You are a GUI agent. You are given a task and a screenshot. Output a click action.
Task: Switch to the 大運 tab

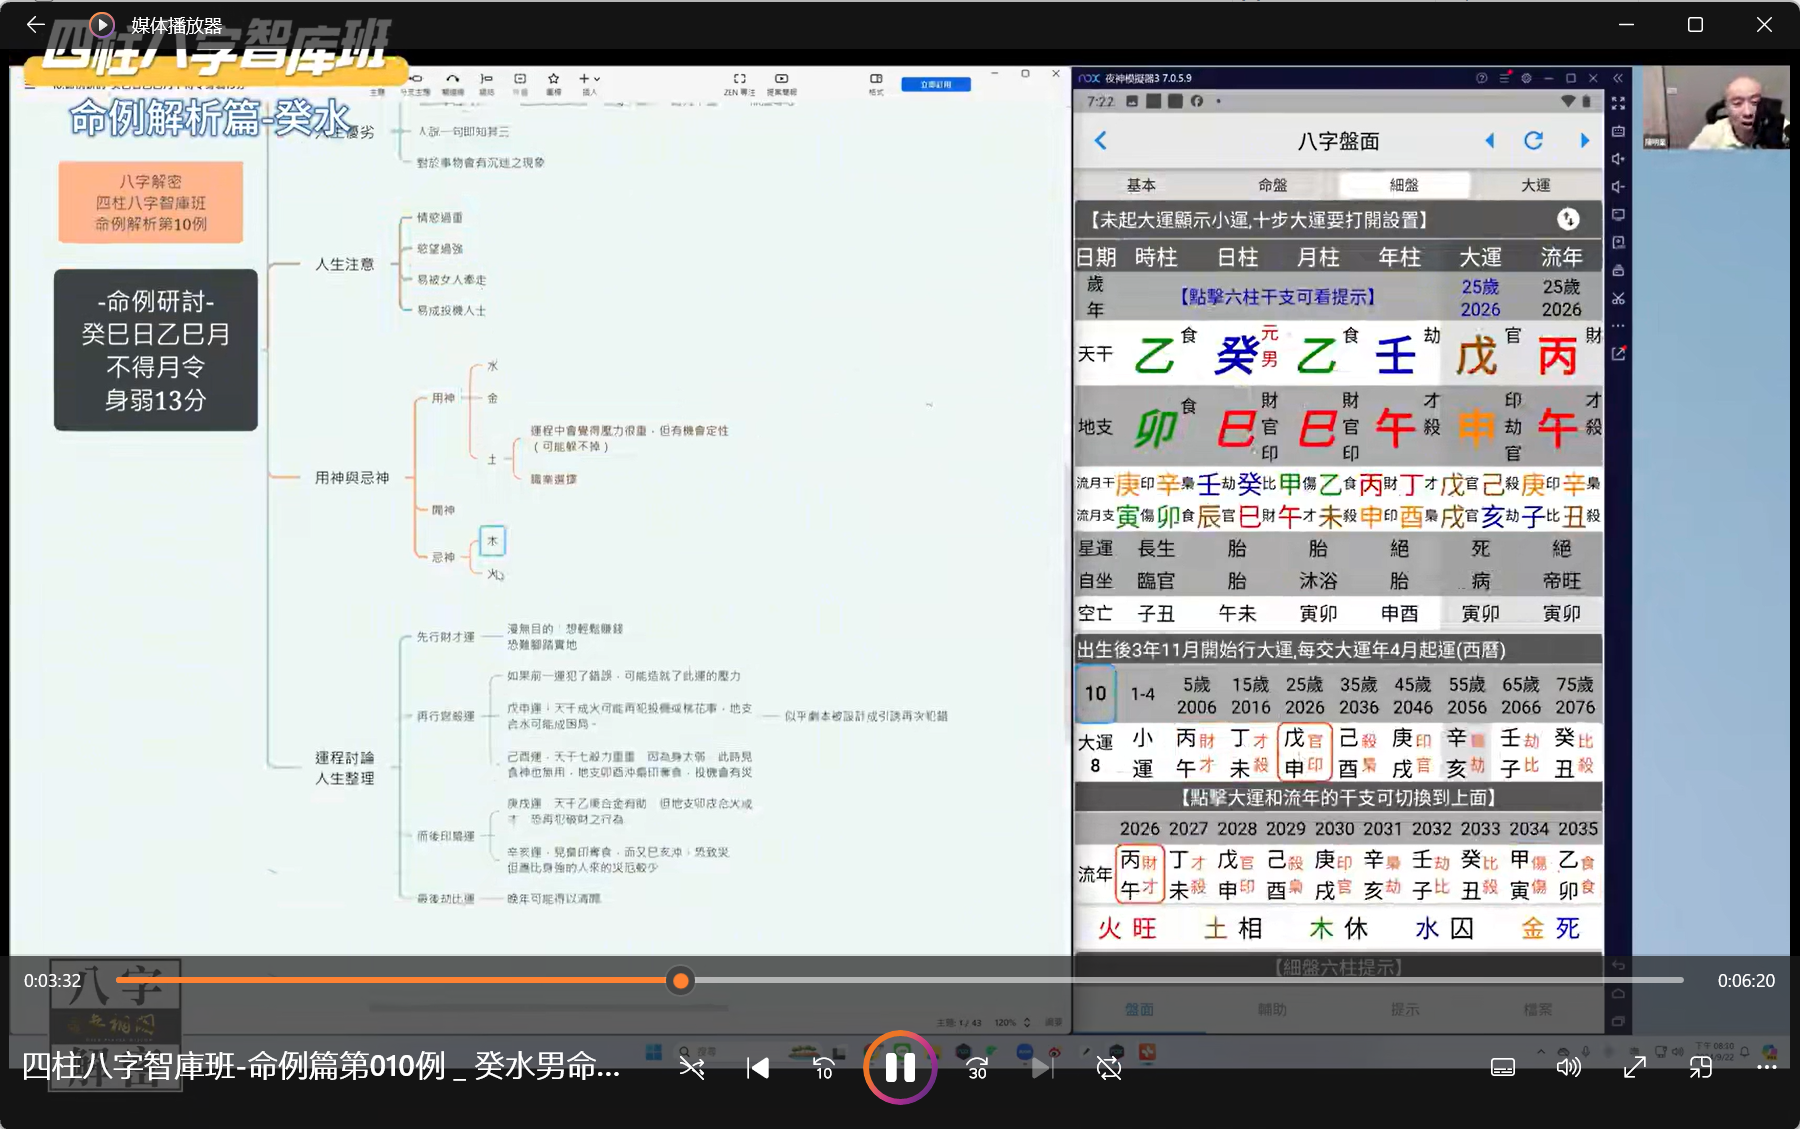(1536, 185)
